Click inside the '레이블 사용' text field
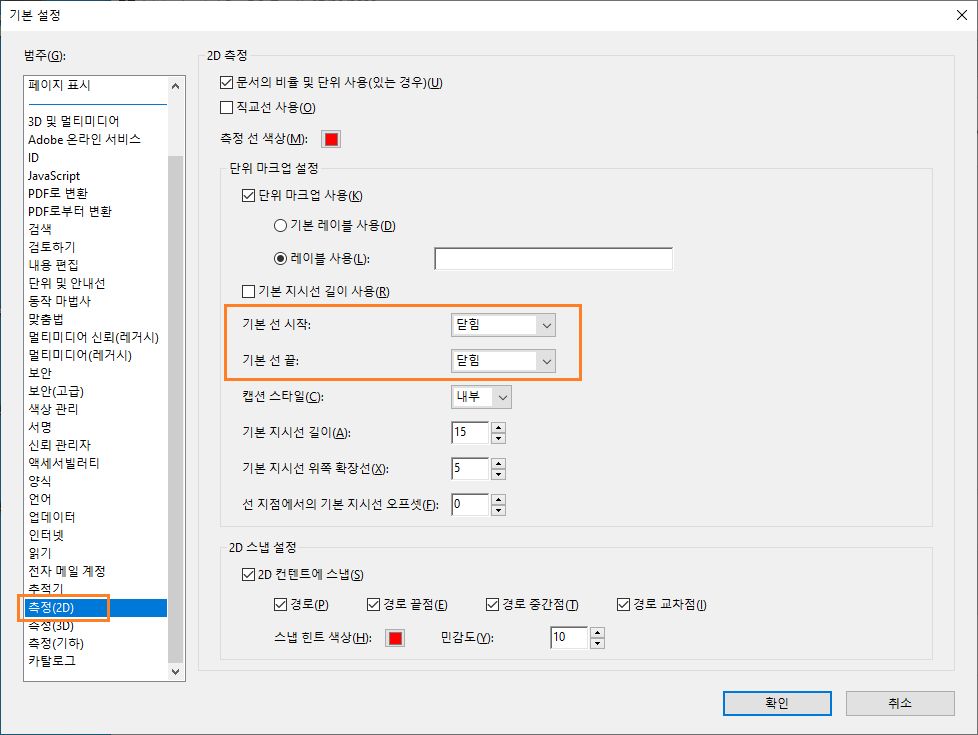The height and width of the screenshot is (735, 978). pyautogui.click(x=553, y=258)
